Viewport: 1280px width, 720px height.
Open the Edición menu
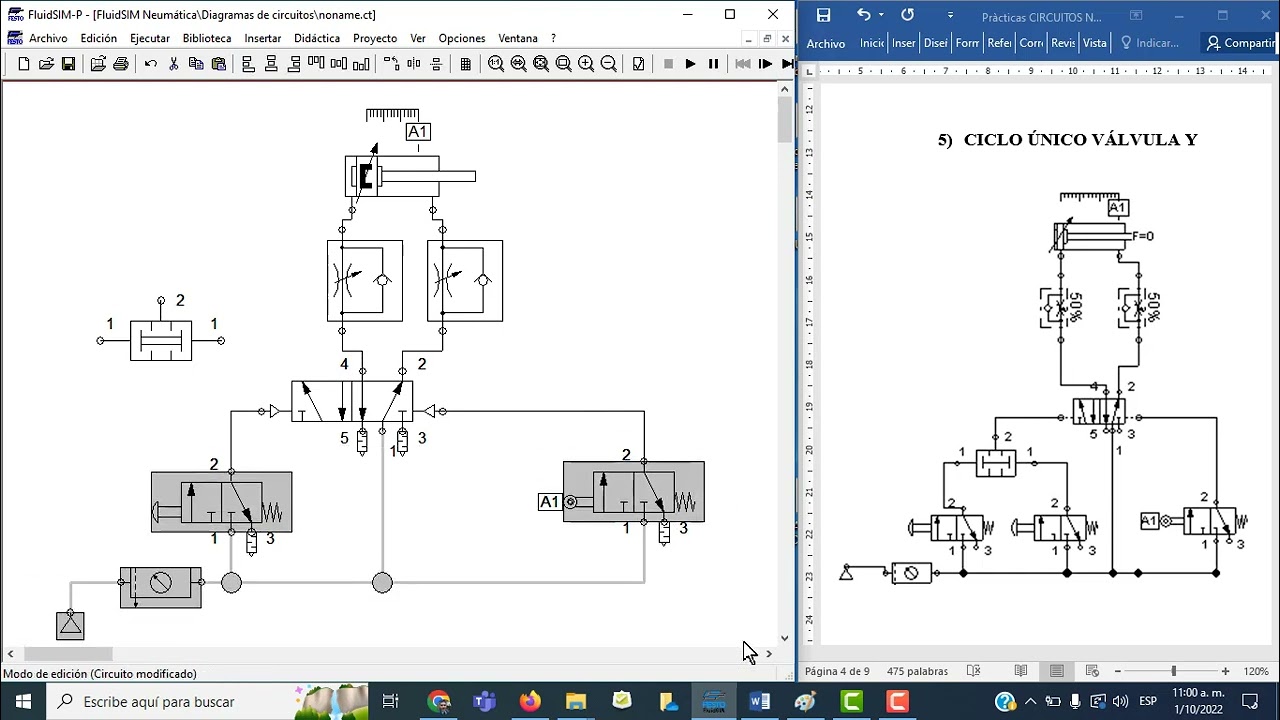(99, 38)
